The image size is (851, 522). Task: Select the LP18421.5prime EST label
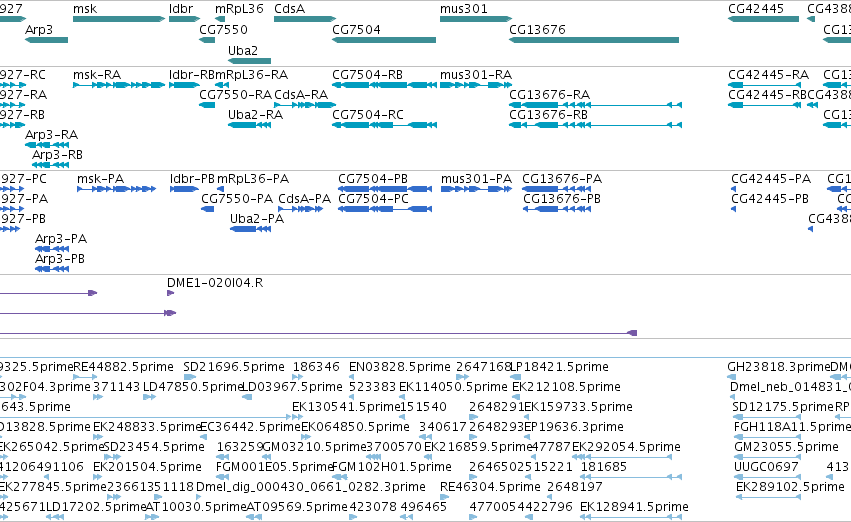click(x=560, y=367)
